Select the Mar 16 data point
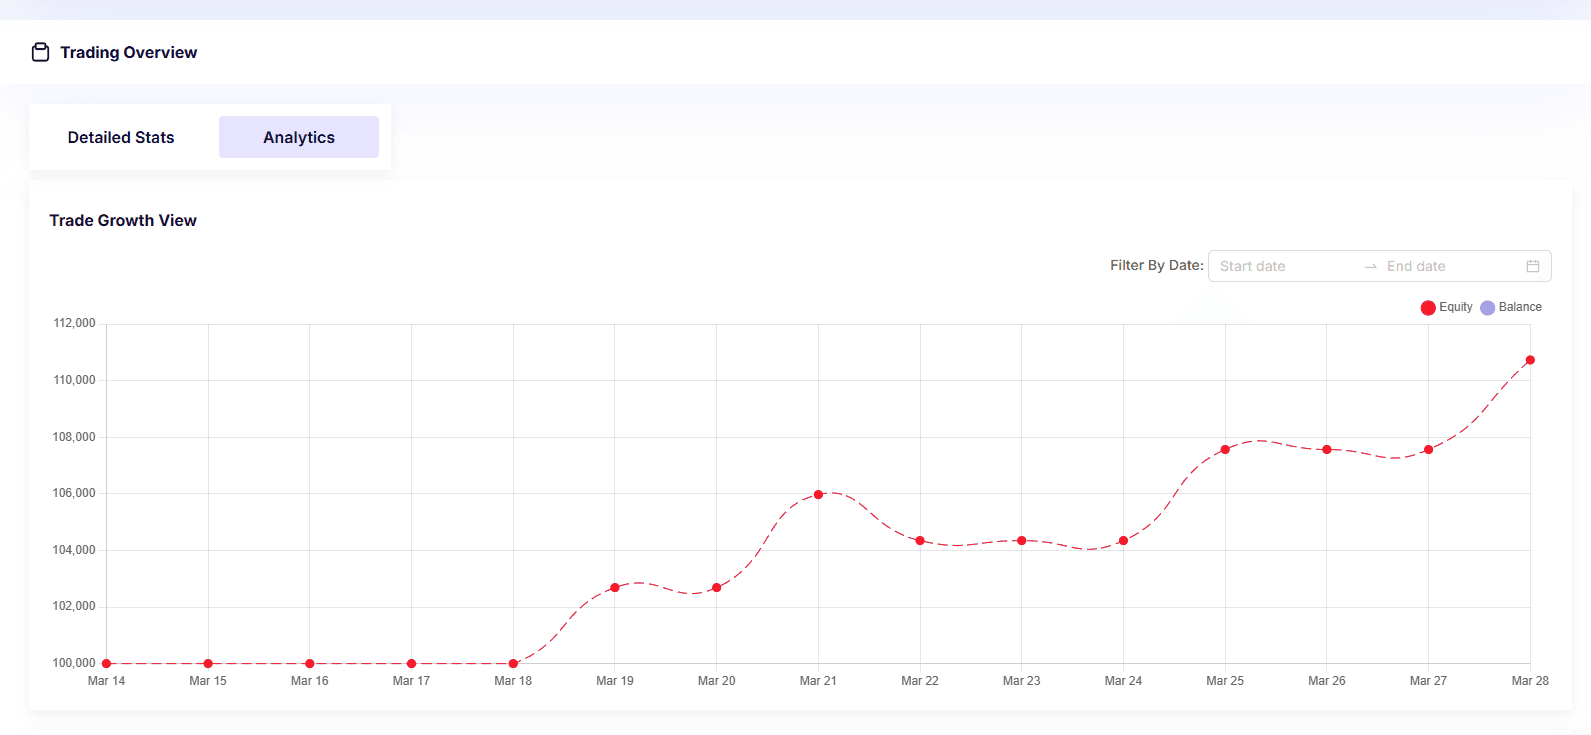Image resolution: width=1591 pixels, height=735 pixels. tap(310, 664)
